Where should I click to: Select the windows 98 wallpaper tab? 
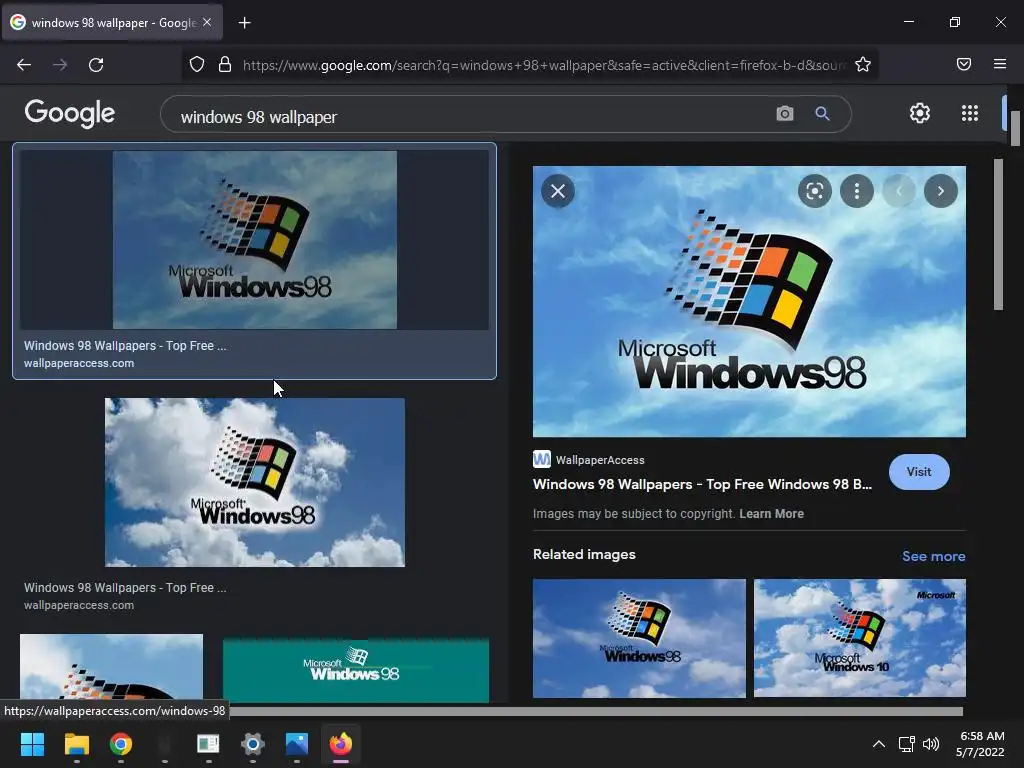point(112,23)
